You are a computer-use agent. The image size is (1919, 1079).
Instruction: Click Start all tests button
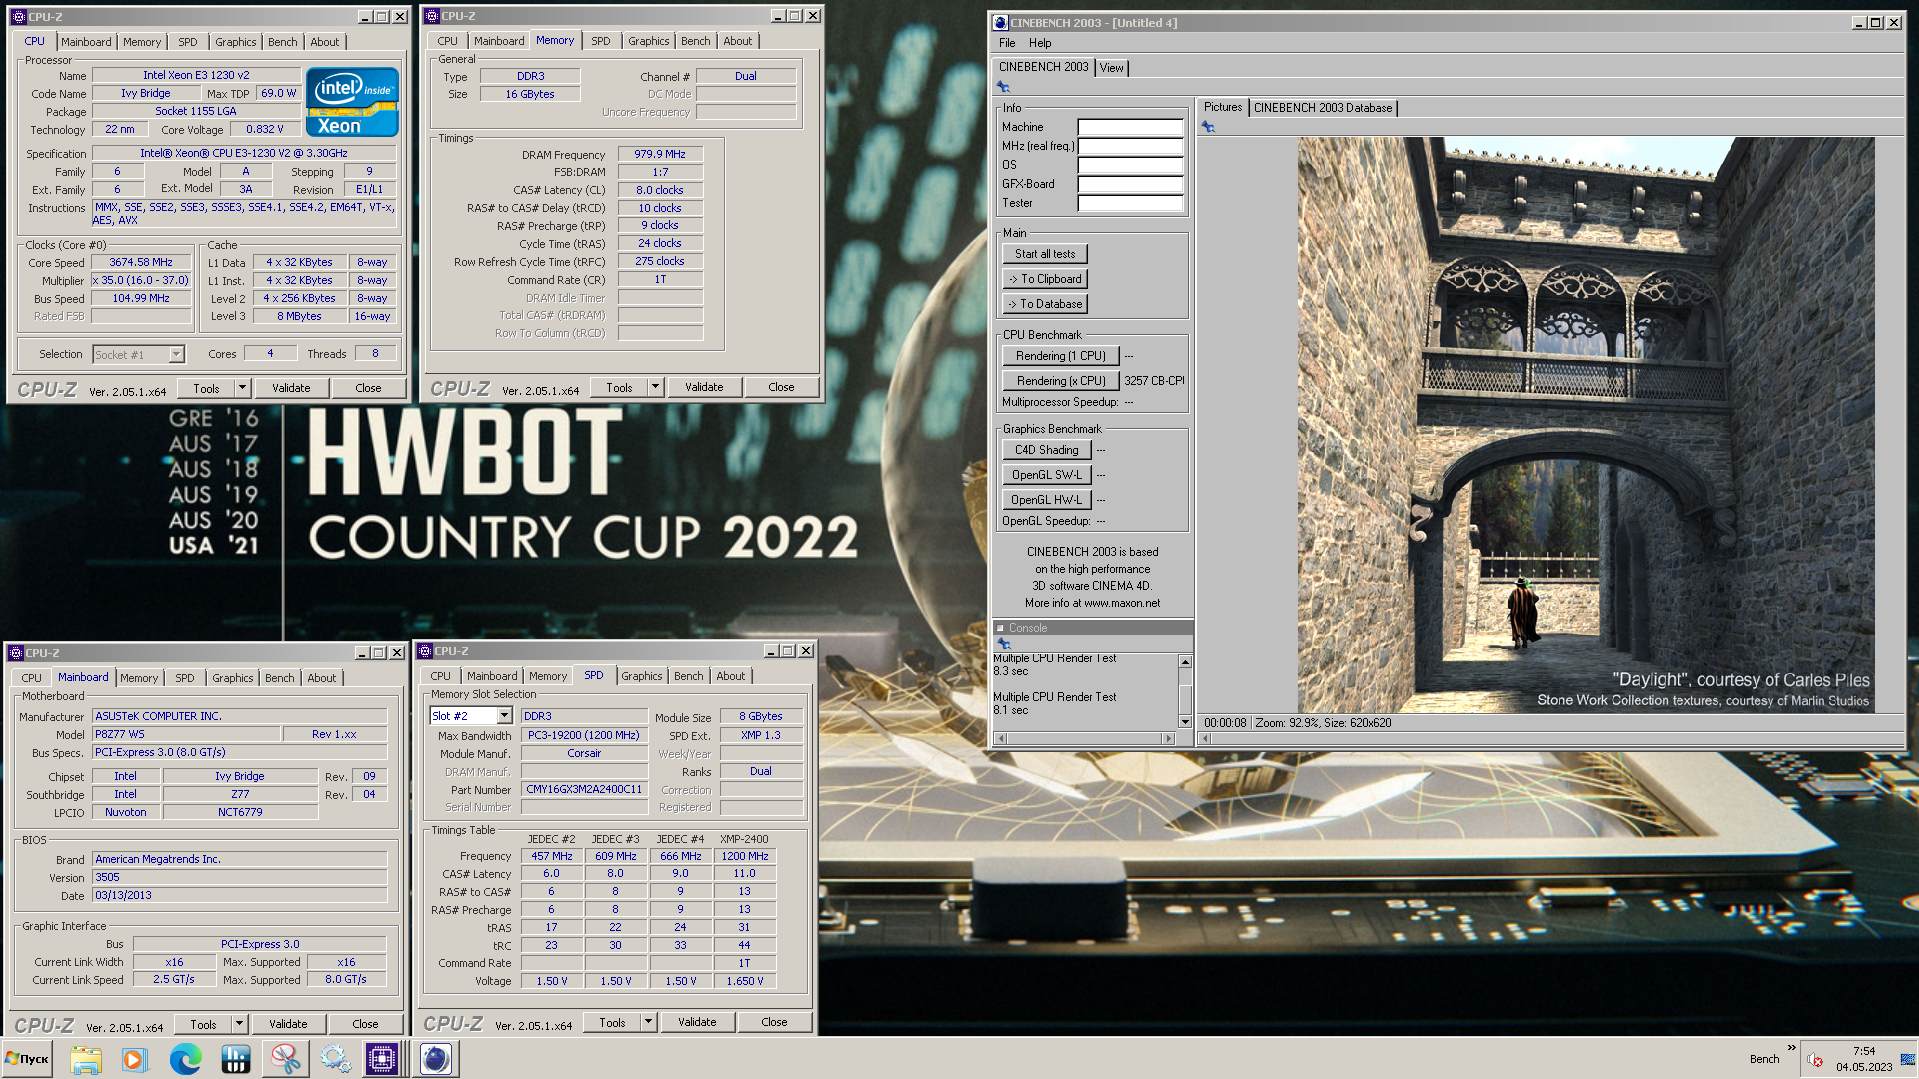tap(1045, 254)
